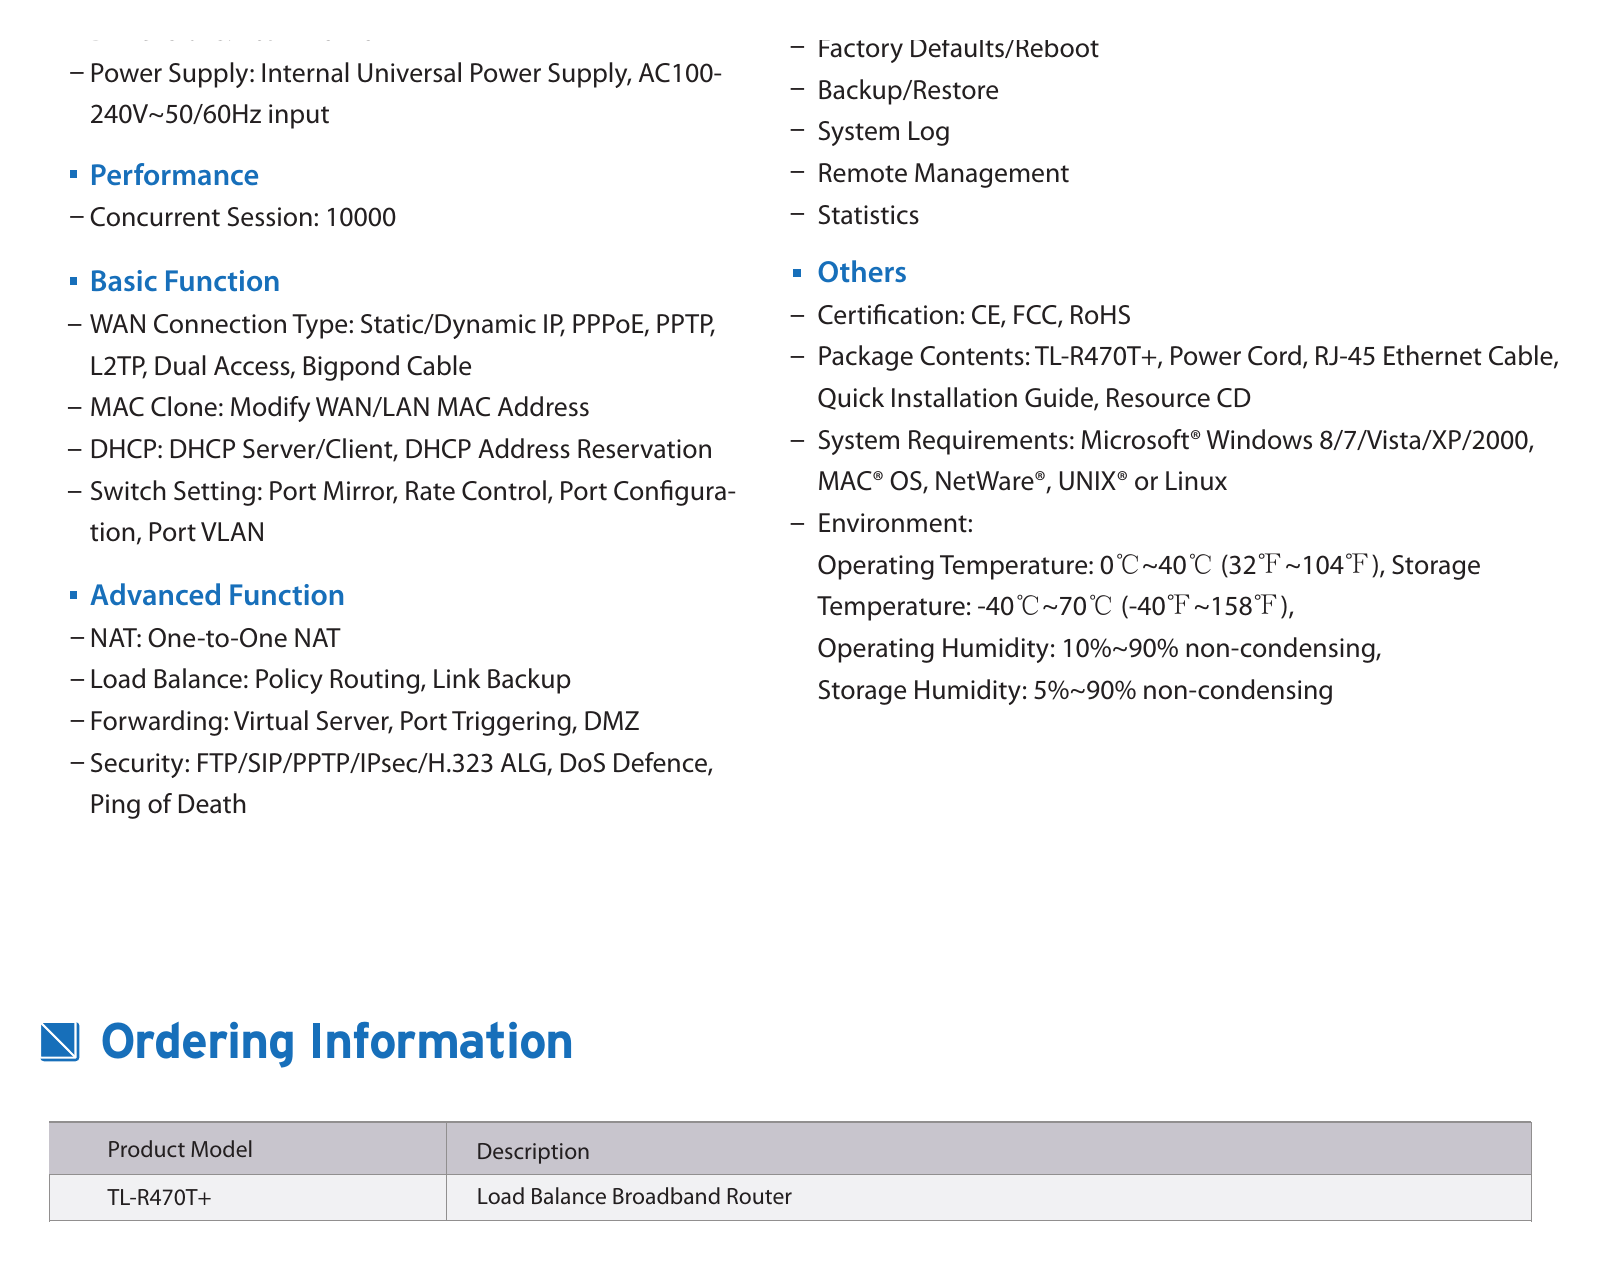Click the Basic Function bullet square
The image size is (1599, 1262).
coord(74,281)
